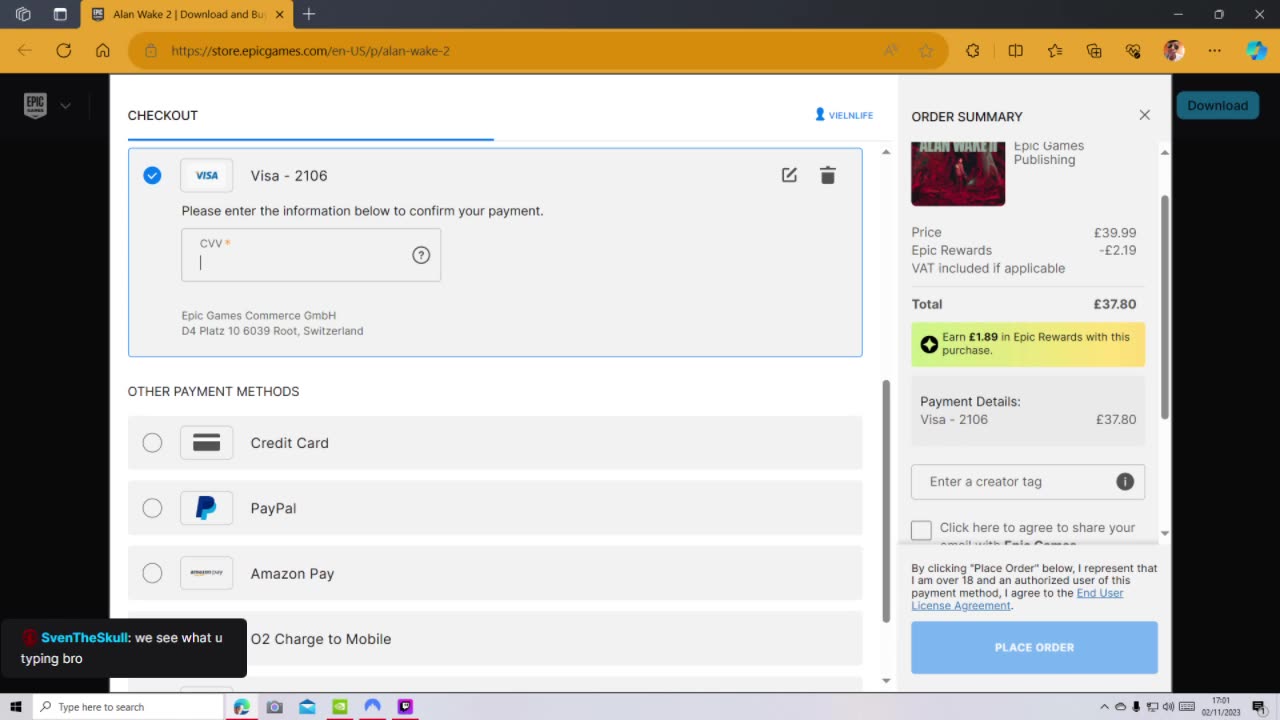This screenshot has width=1280, height=720.
Task: Delete the Visa - 2106 payment method
Action: pyautogui.click(x=828, y=175)
